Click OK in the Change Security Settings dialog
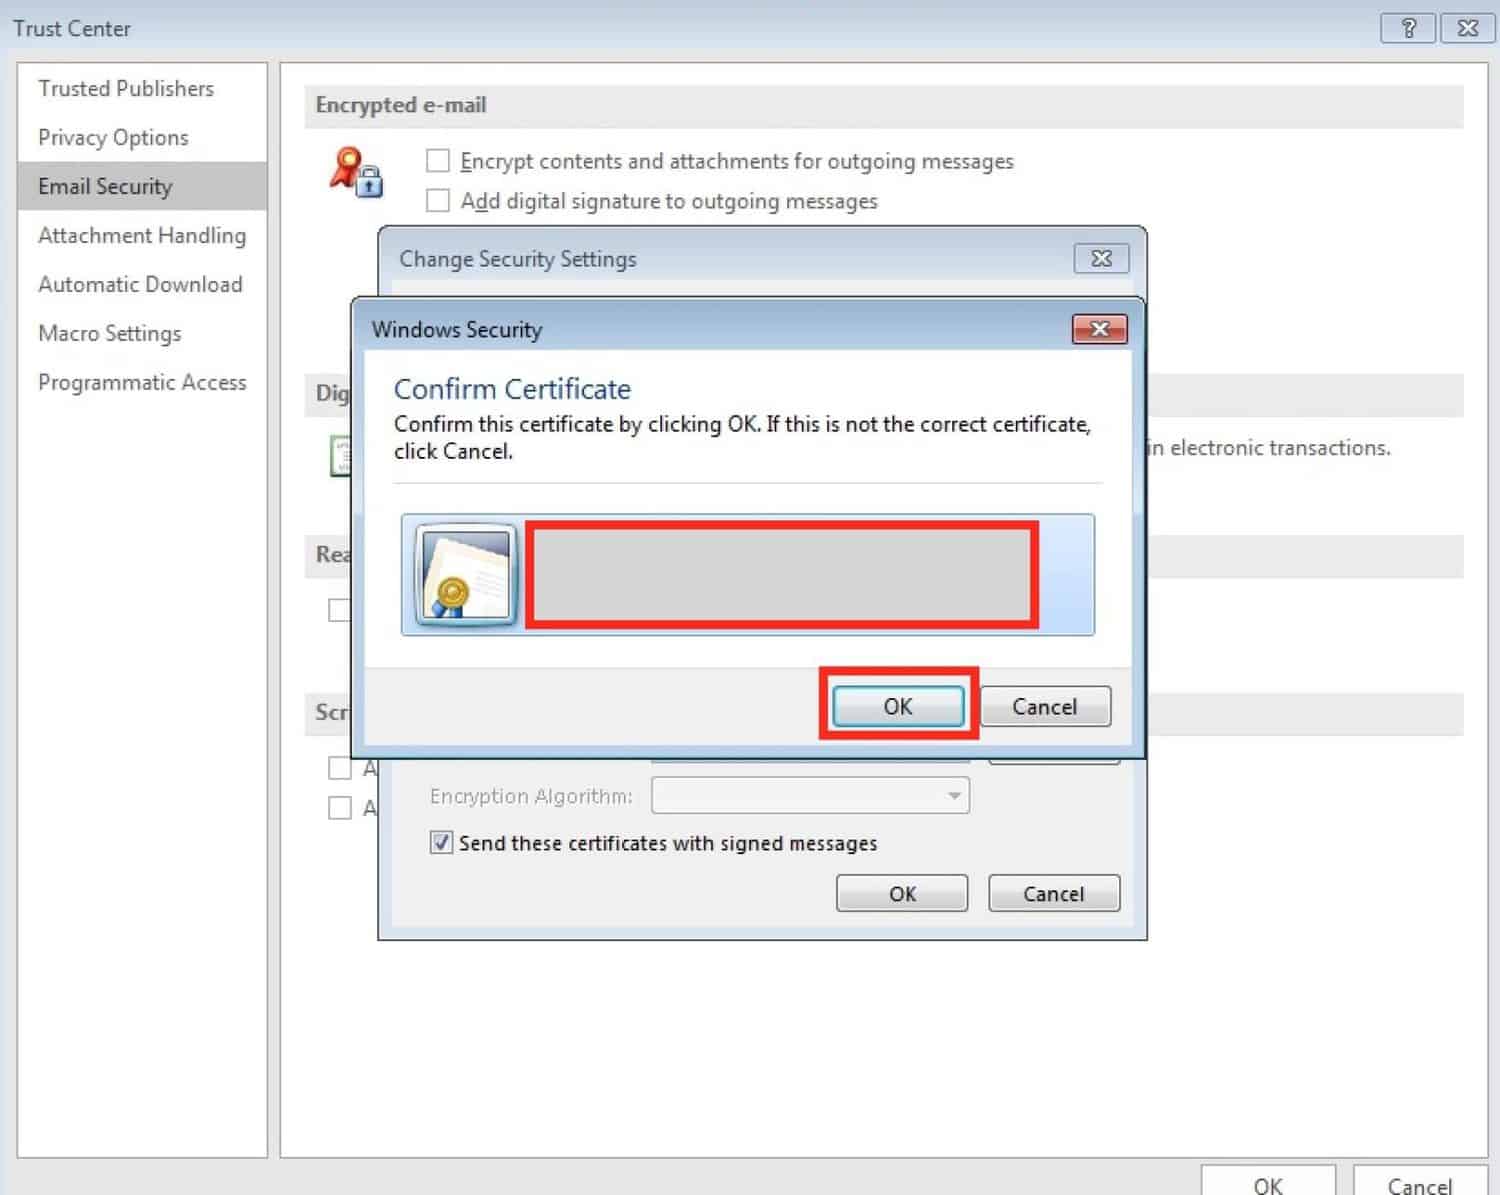 (900, 893)
